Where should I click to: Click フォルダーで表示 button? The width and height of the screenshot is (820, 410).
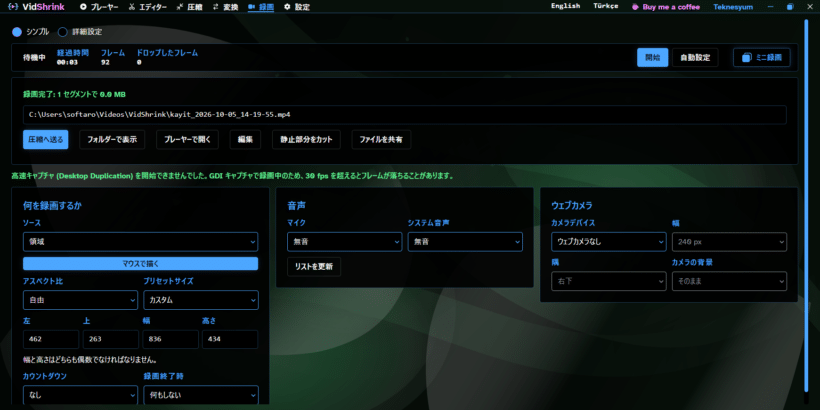pos(112,140)
